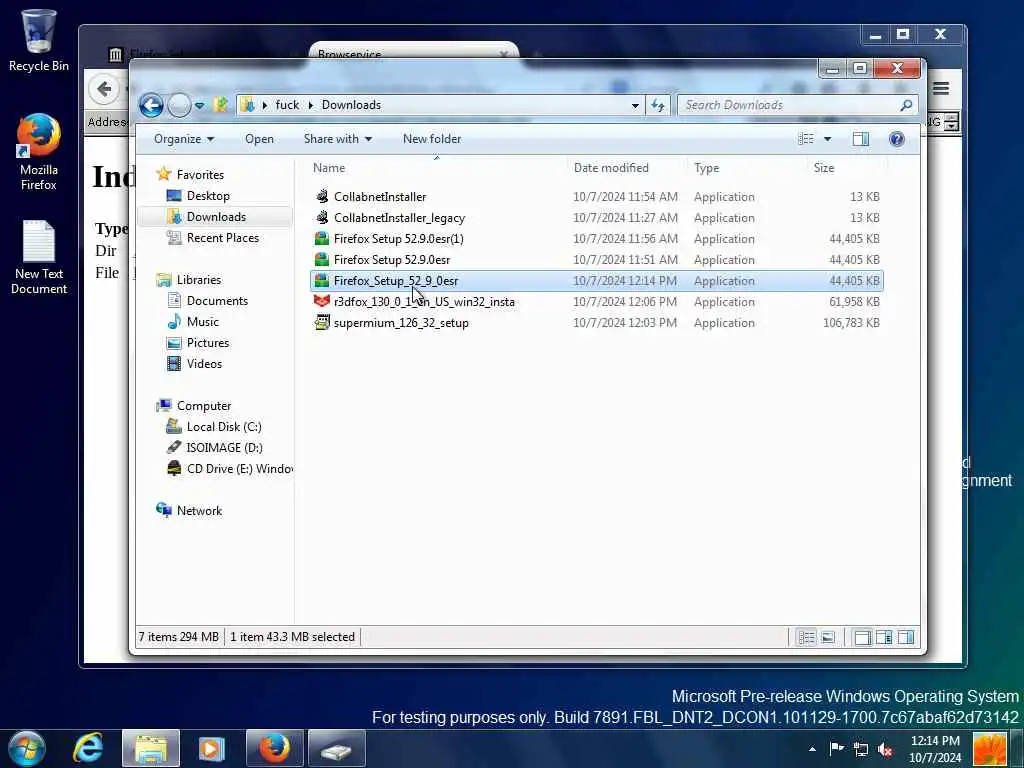
Task: Toggle the preview pane button
Action: (861, 138)
